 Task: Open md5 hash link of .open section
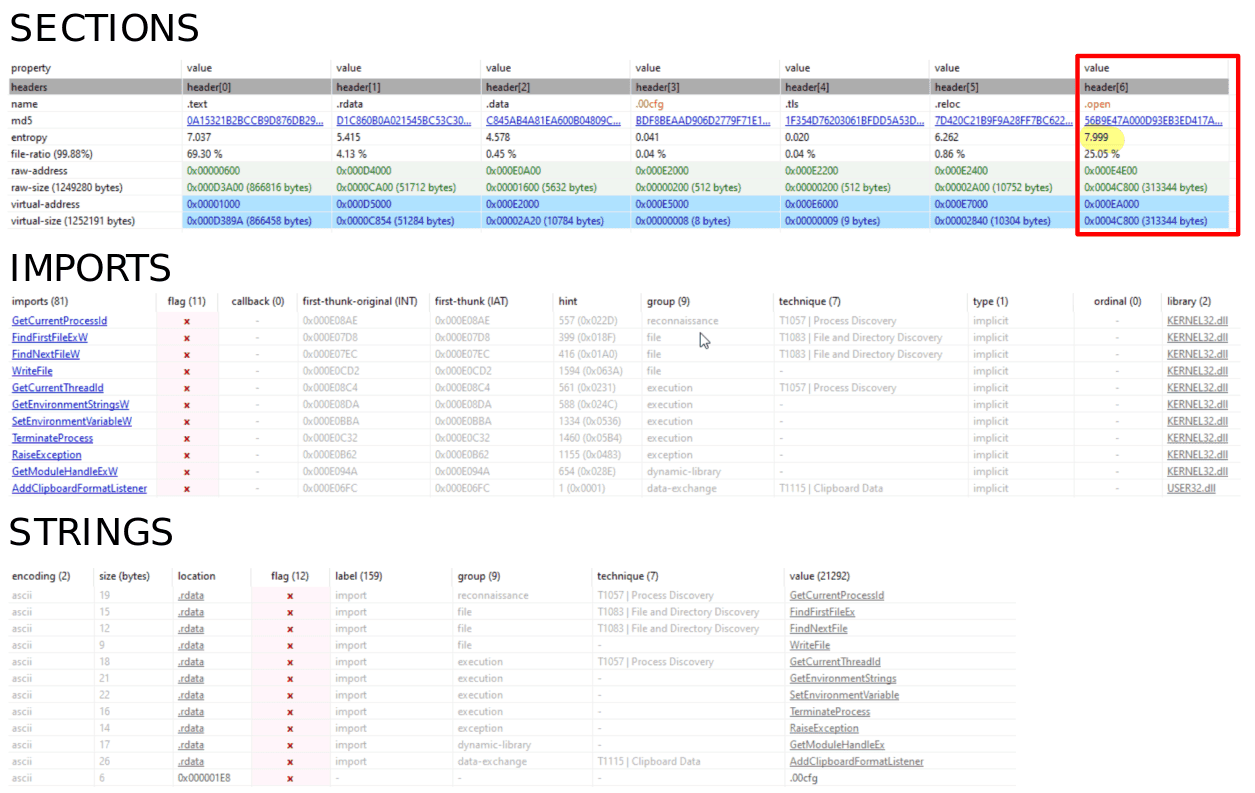pos(1152,120)
